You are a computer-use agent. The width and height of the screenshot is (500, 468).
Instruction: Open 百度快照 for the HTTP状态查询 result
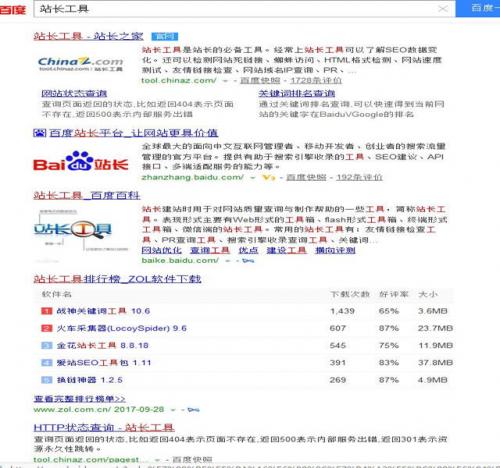192,460
